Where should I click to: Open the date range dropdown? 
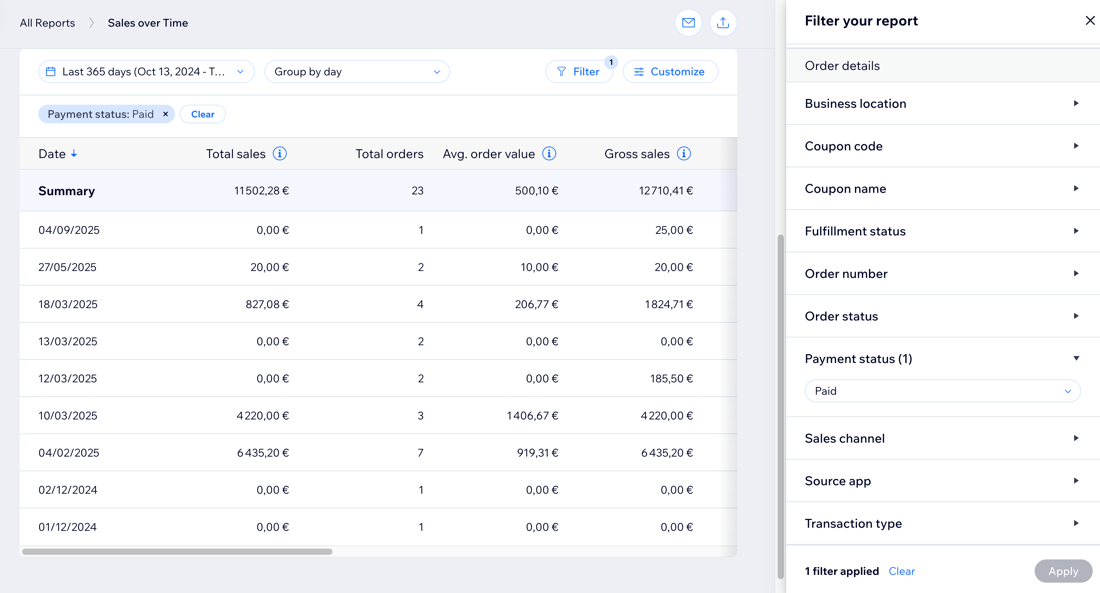click(x=146, y=72)
